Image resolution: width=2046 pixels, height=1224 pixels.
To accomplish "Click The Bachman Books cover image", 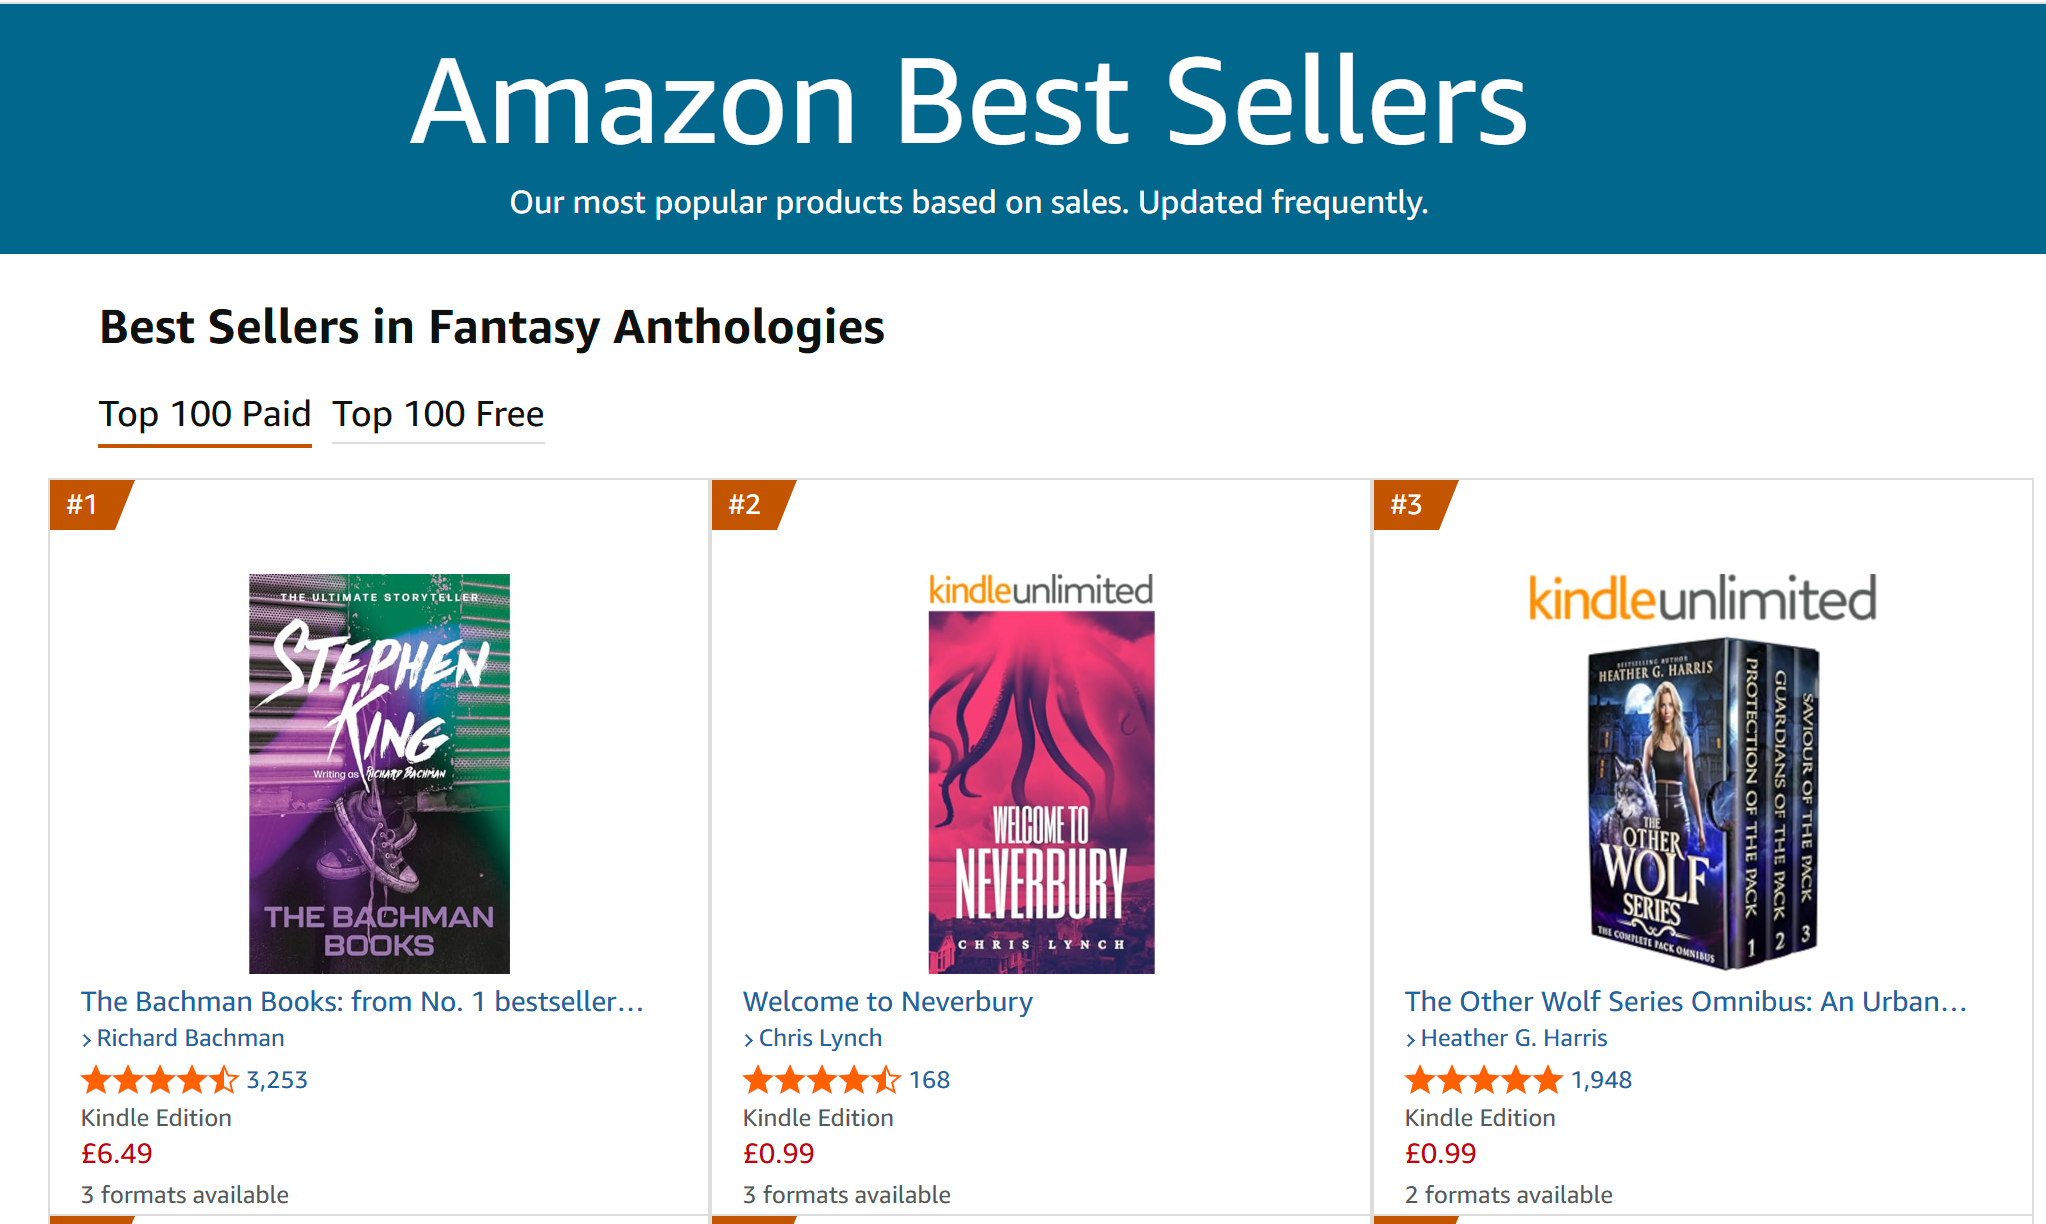I will [379, 773].
